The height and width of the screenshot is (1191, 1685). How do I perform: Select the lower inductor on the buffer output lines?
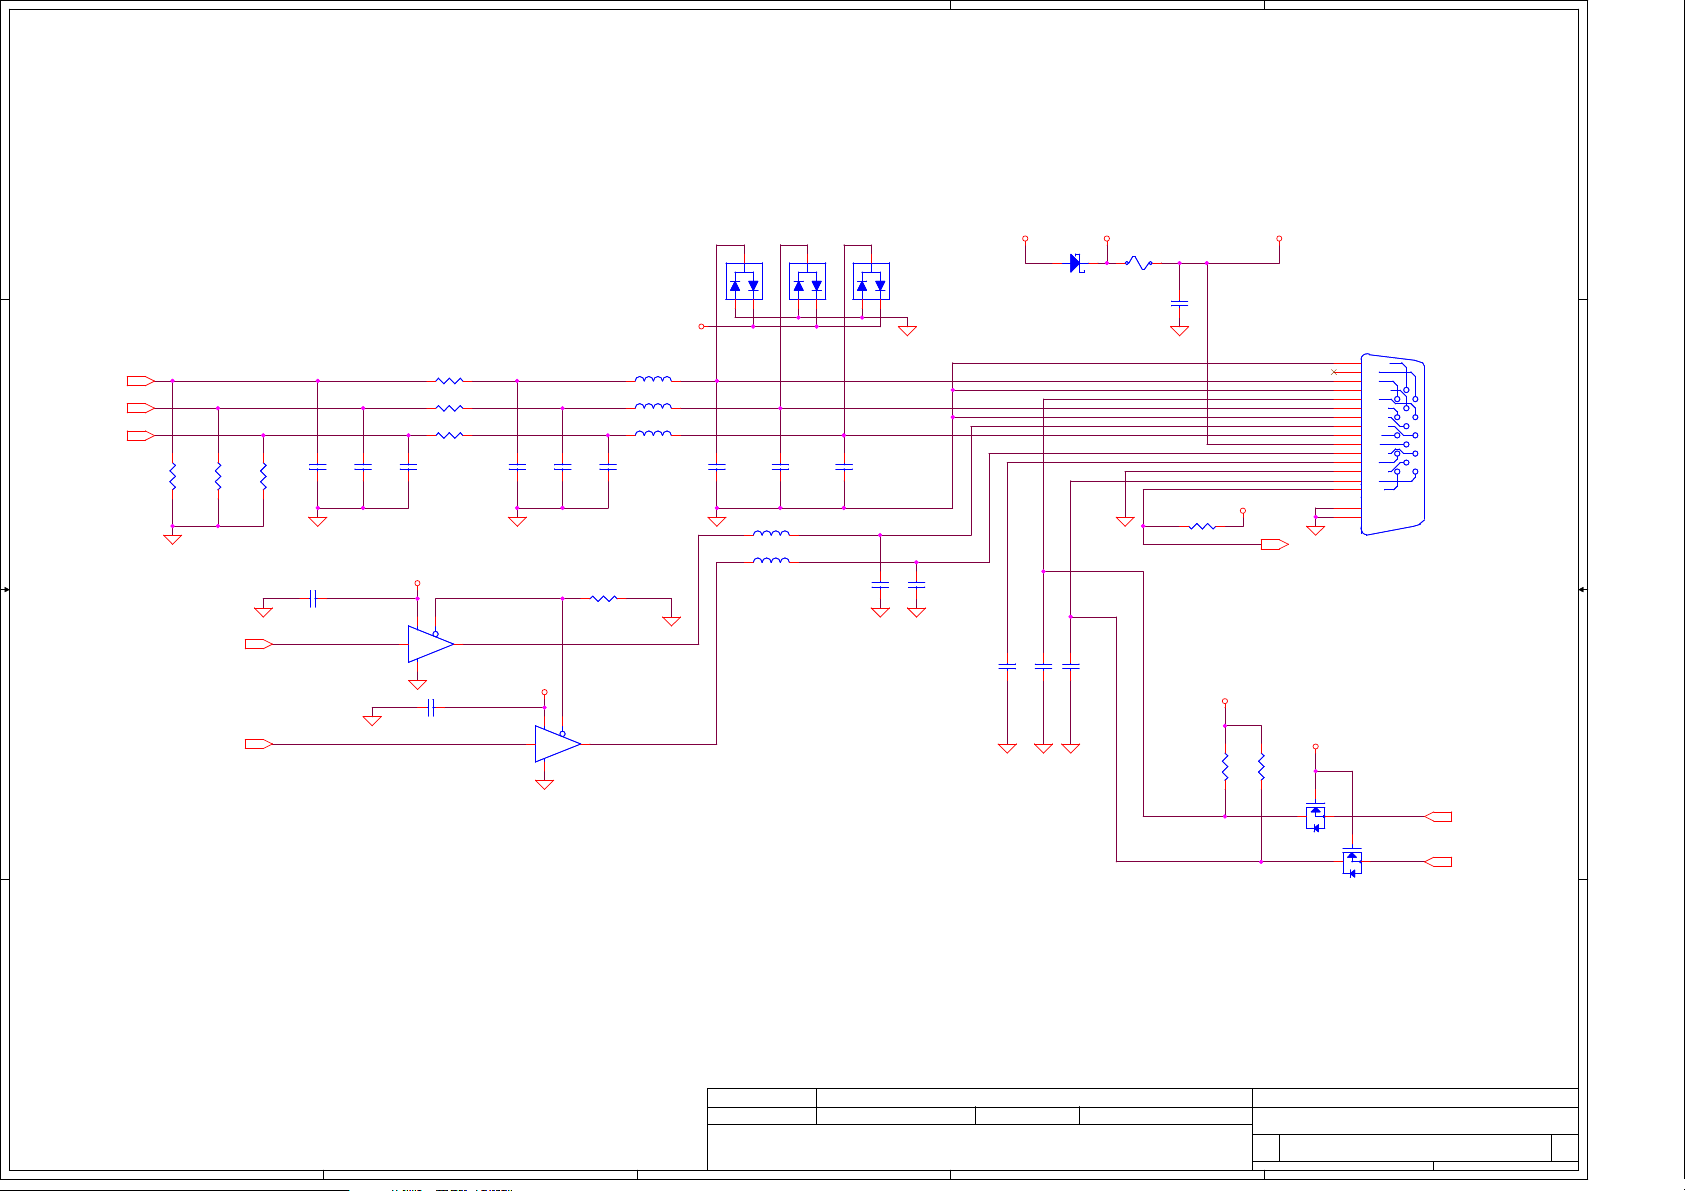click(771, 560)
